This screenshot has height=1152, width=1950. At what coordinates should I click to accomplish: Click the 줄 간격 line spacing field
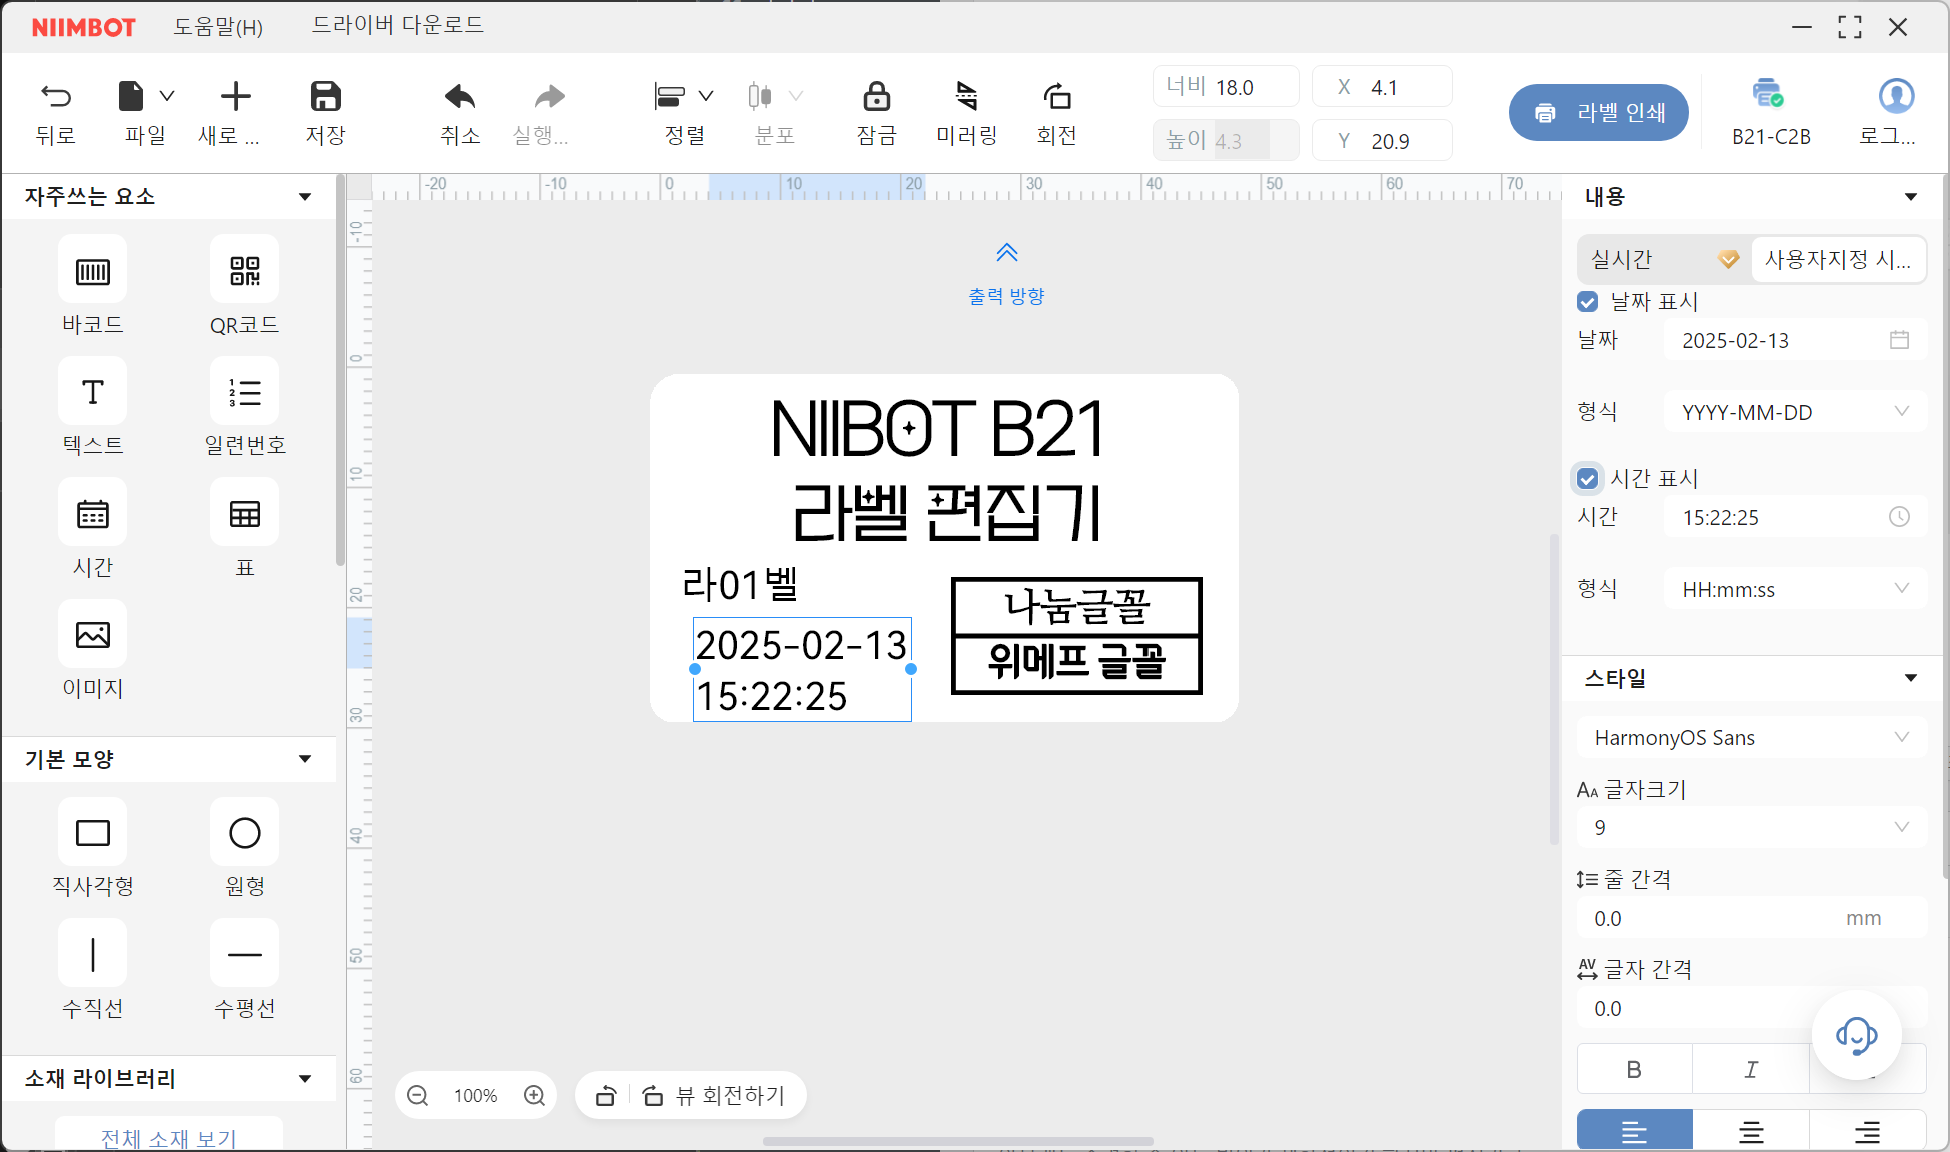coord(1751,918)
